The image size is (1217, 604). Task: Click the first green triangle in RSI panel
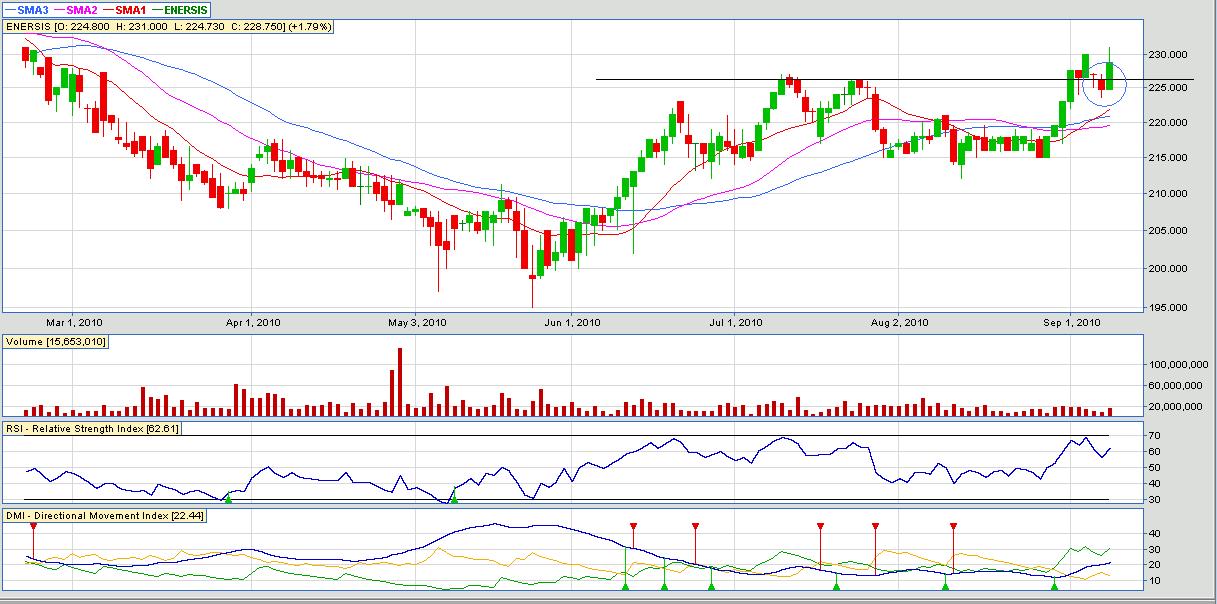228,497
